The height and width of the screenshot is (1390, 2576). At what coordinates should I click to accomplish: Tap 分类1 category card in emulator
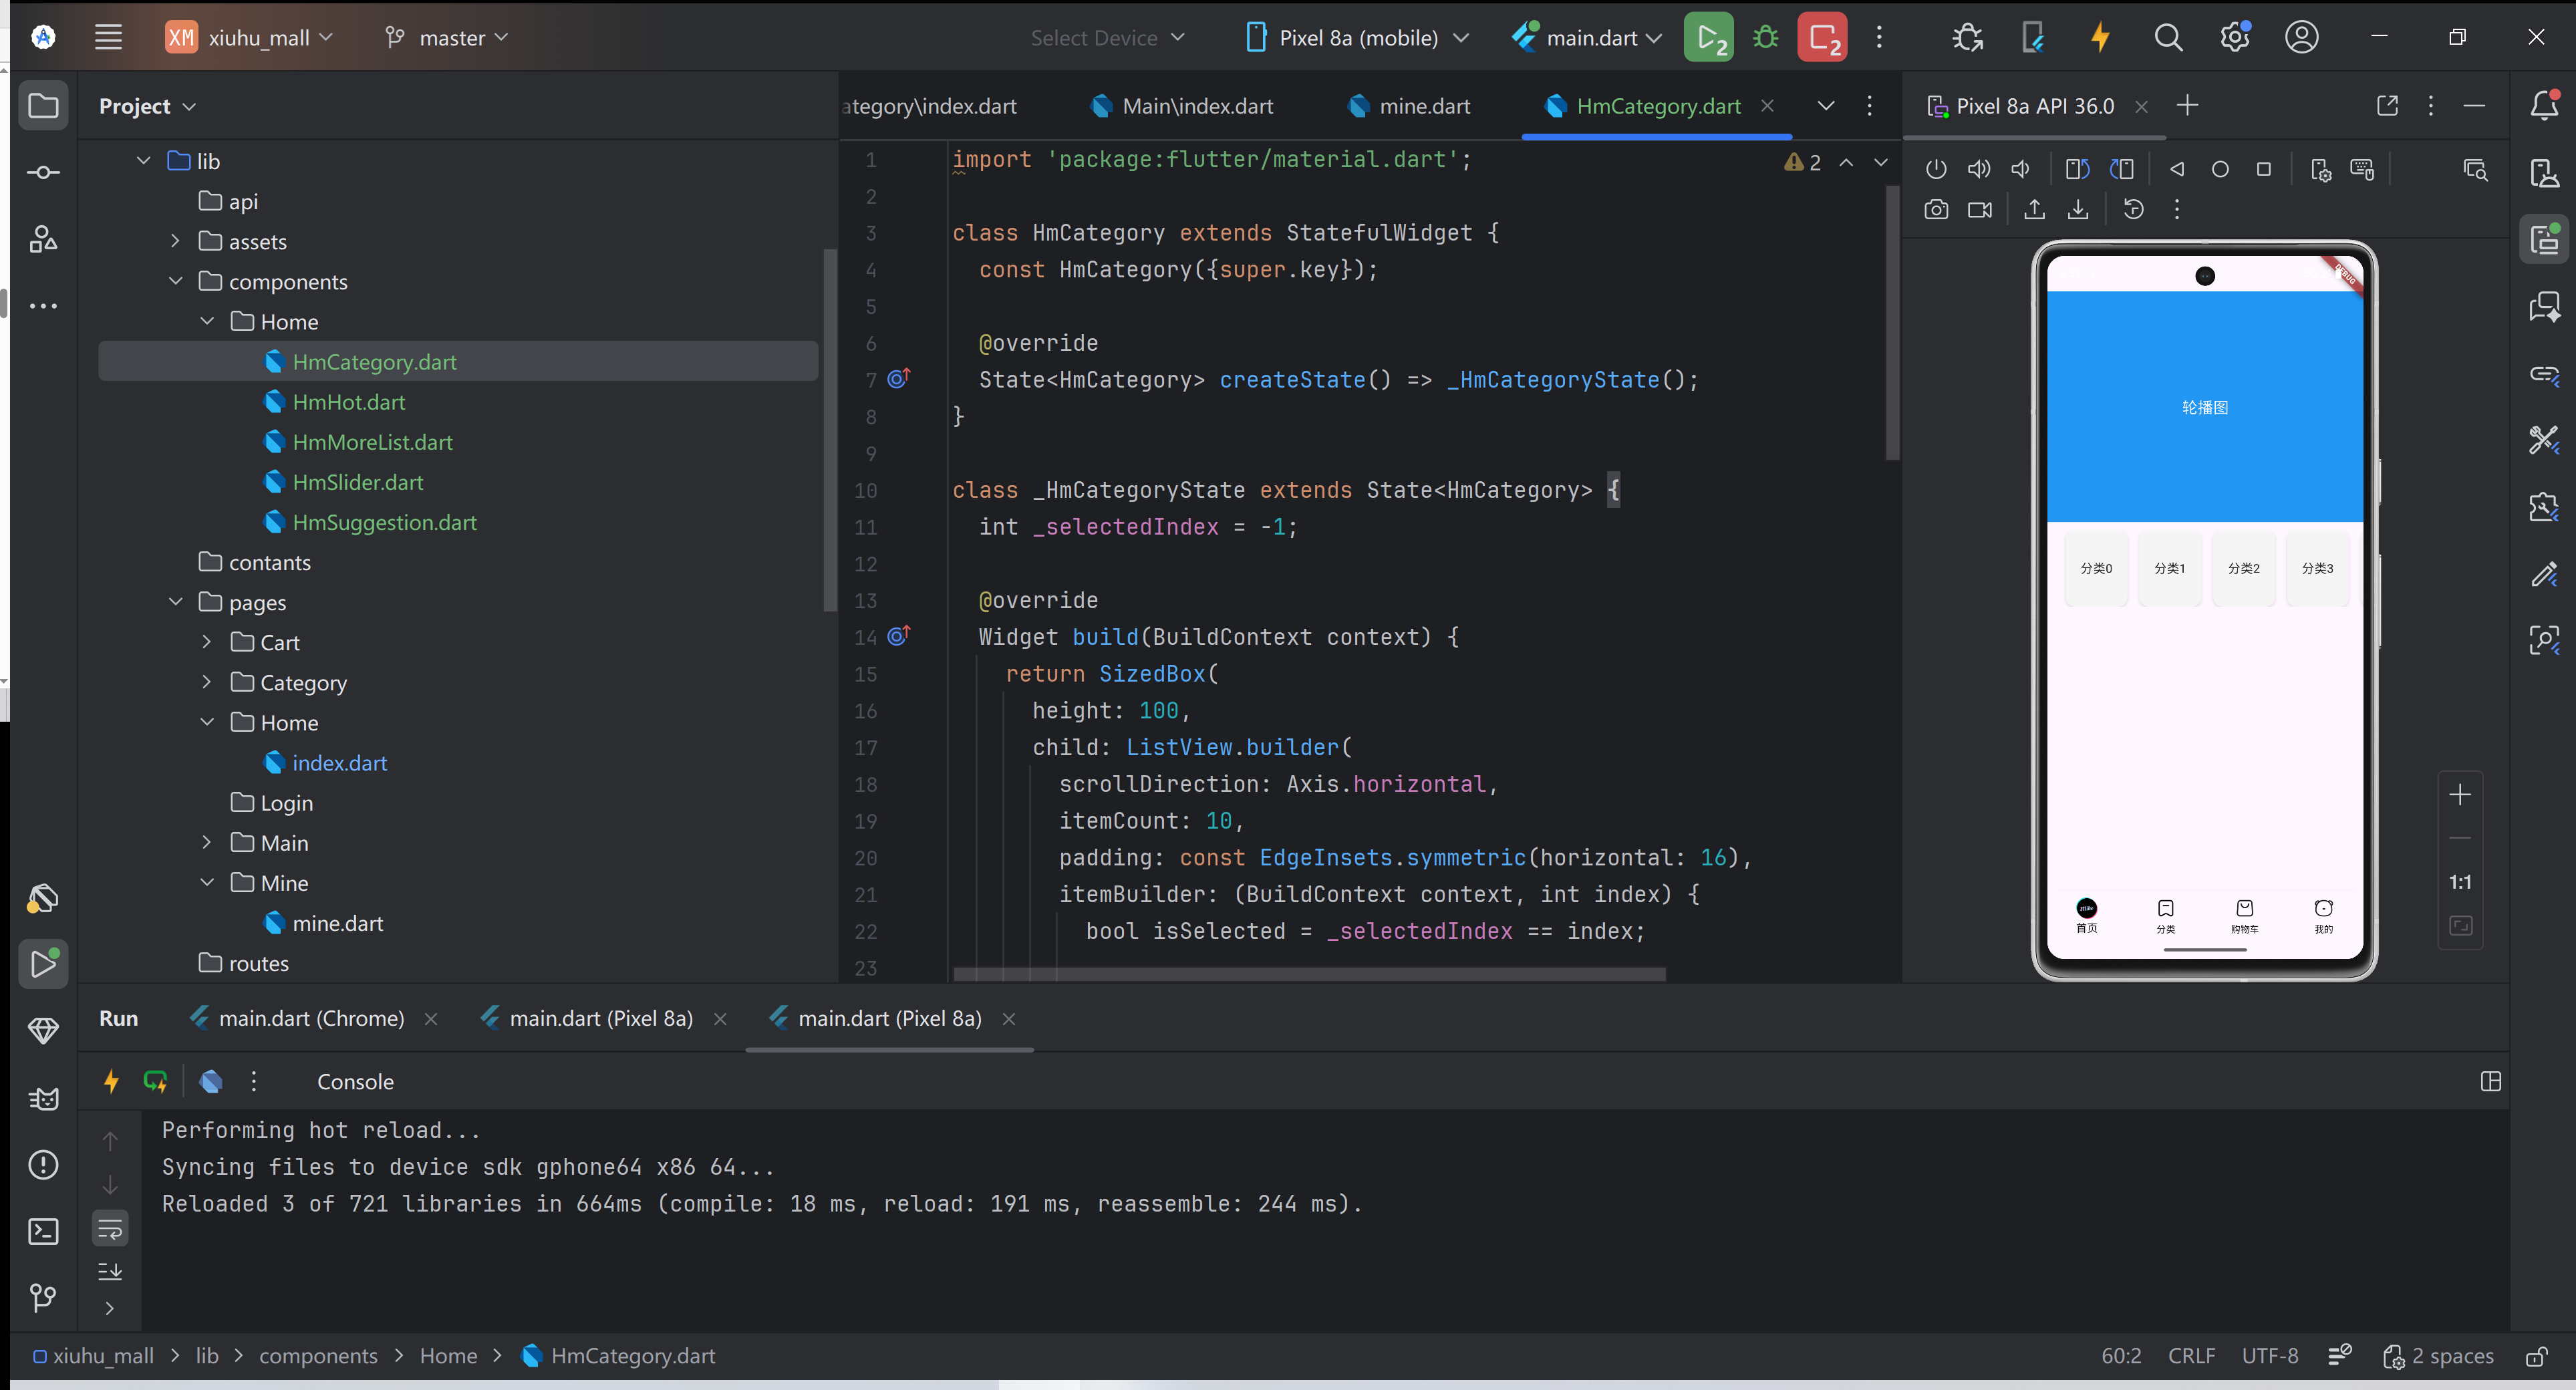[2169, 568]
